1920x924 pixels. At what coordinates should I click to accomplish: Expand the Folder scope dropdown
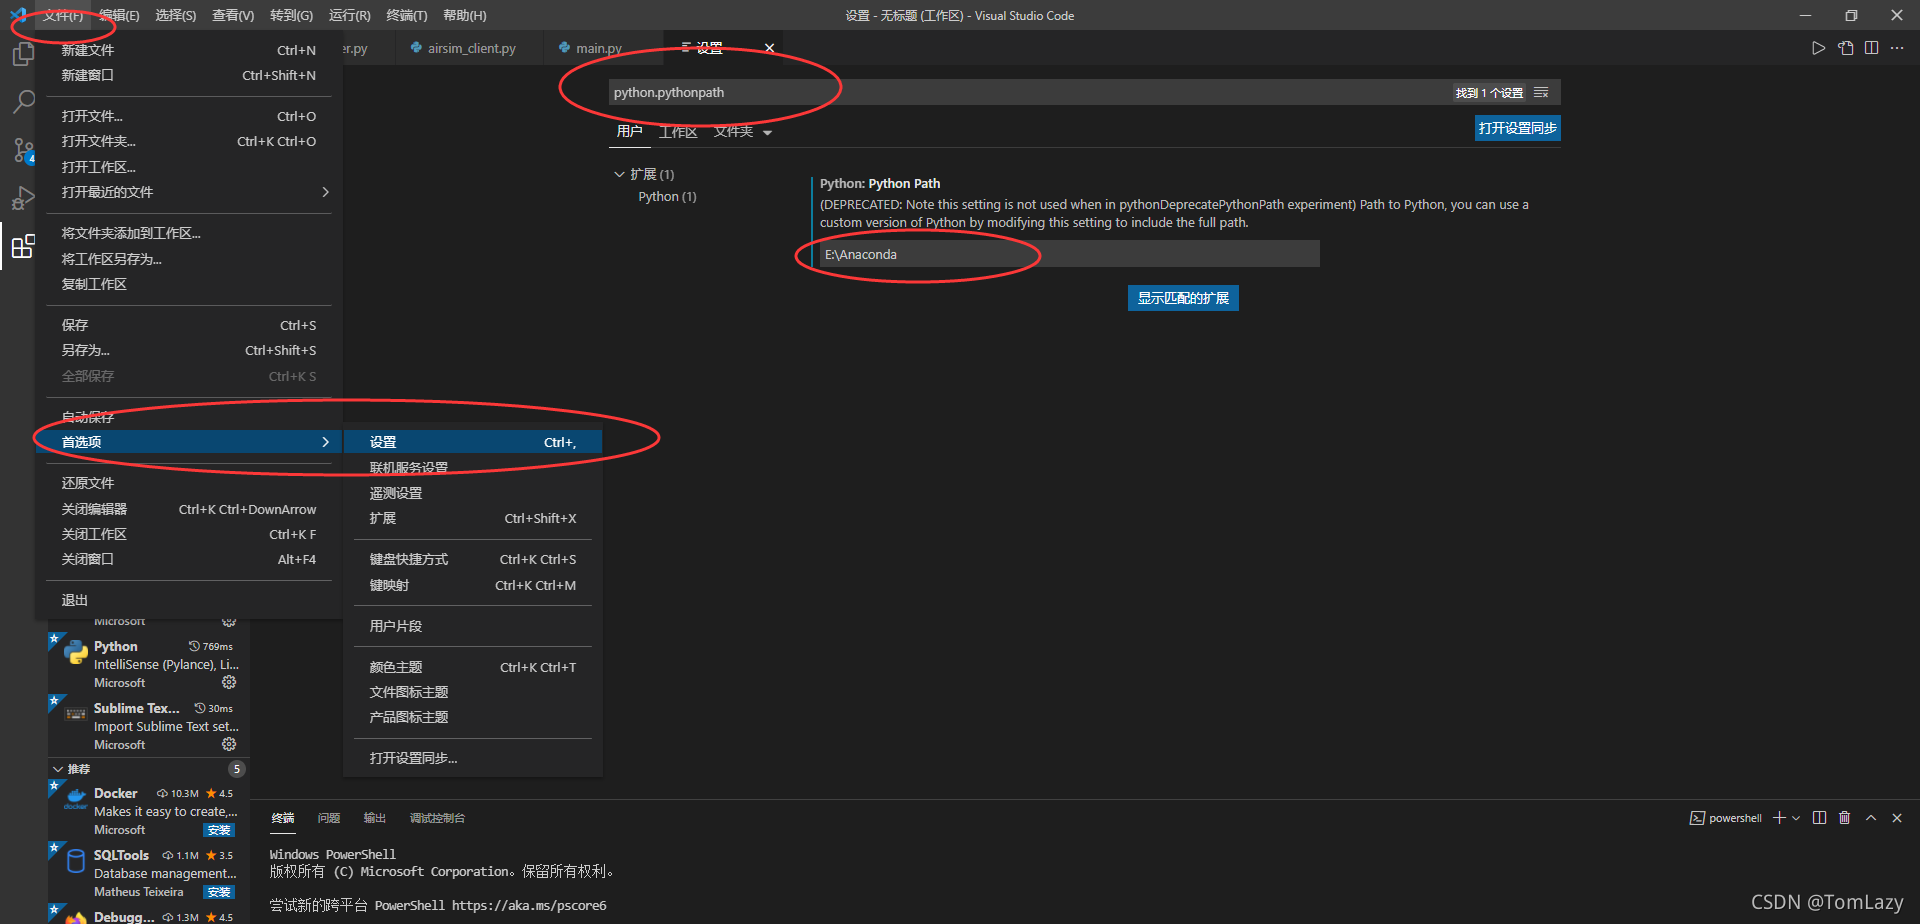(x=768, y=132)
